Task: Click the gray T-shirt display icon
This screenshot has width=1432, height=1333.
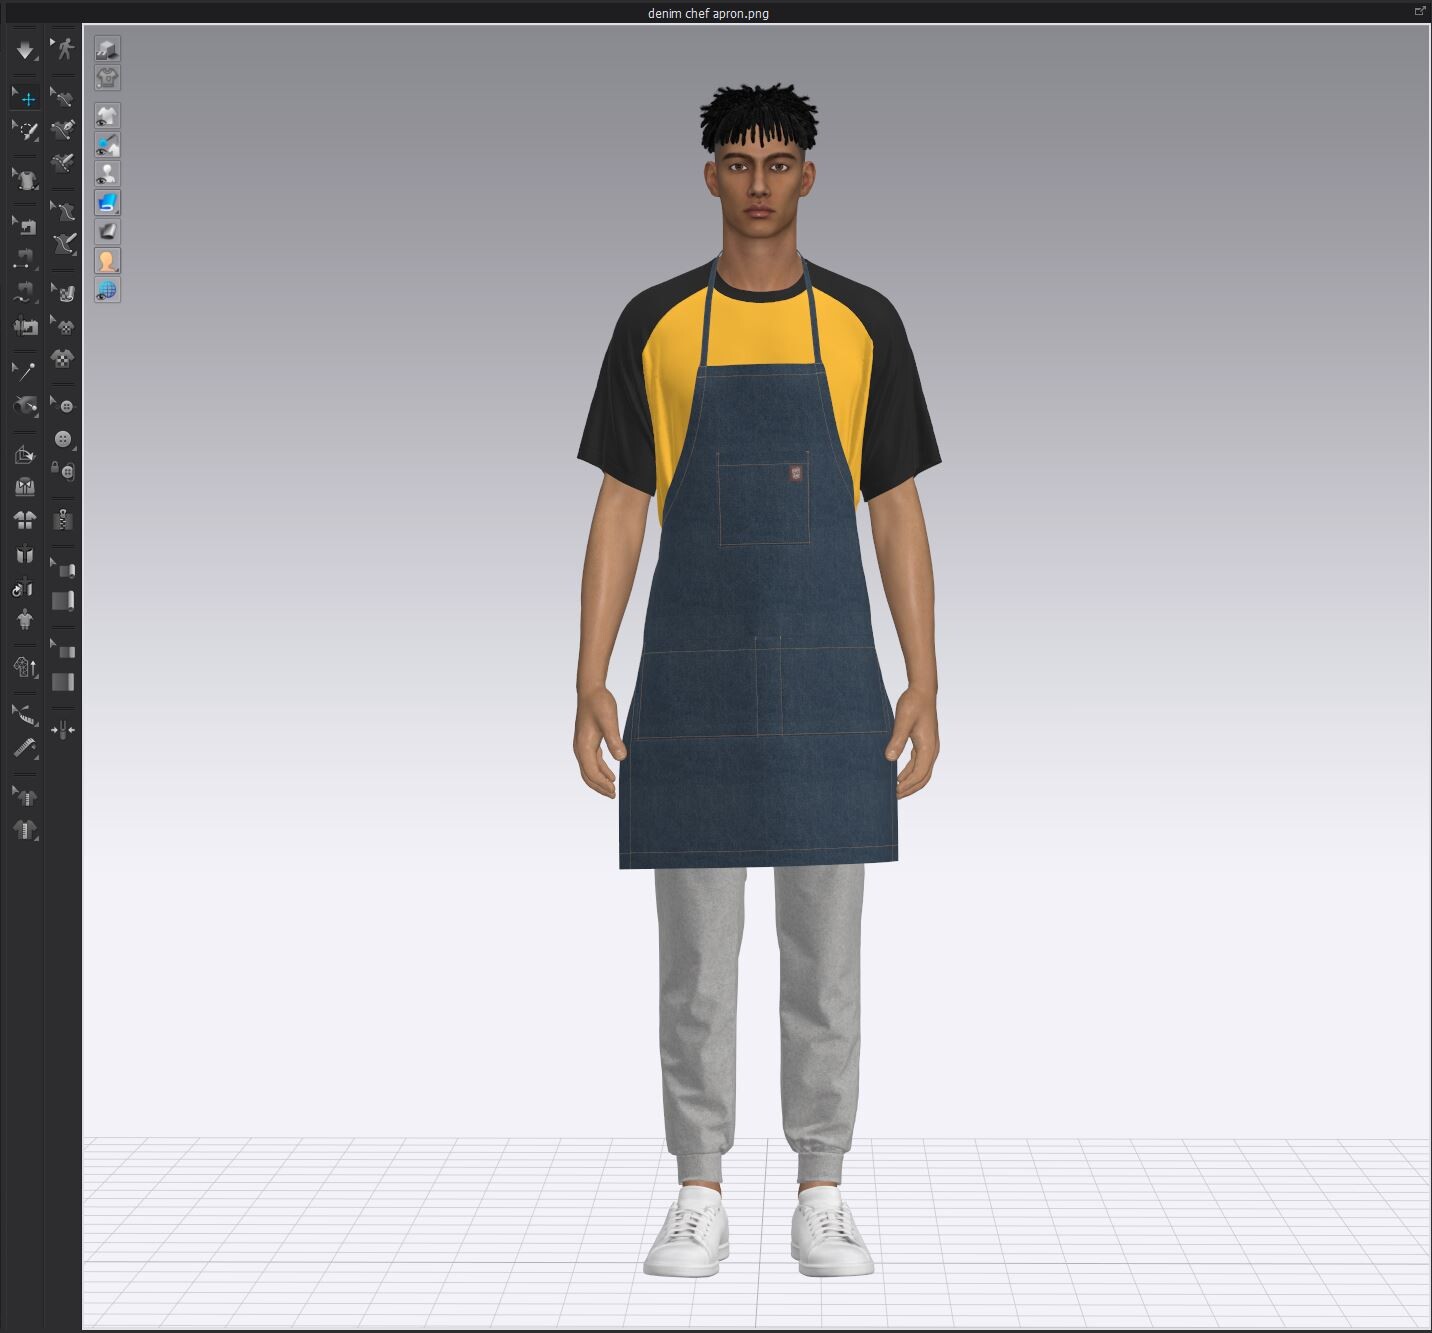Action: [107, 77]
